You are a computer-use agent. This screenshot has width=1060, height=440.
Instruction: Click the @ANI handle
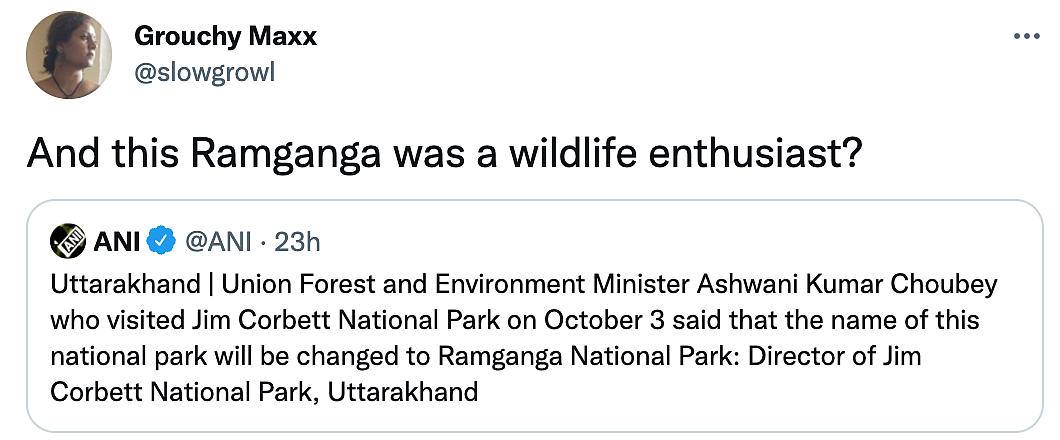point(216,241)
